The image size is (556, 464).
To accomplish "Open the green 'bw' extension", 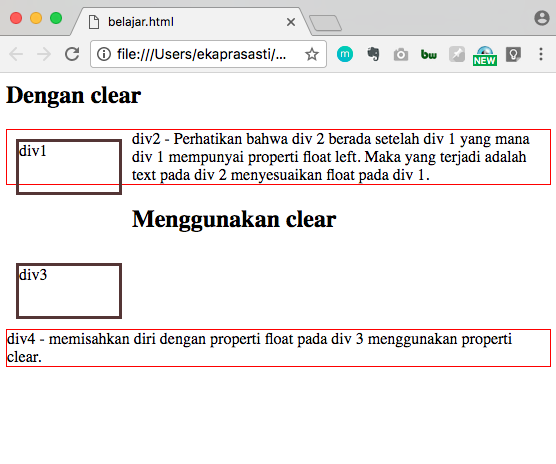I will point(429,55).
